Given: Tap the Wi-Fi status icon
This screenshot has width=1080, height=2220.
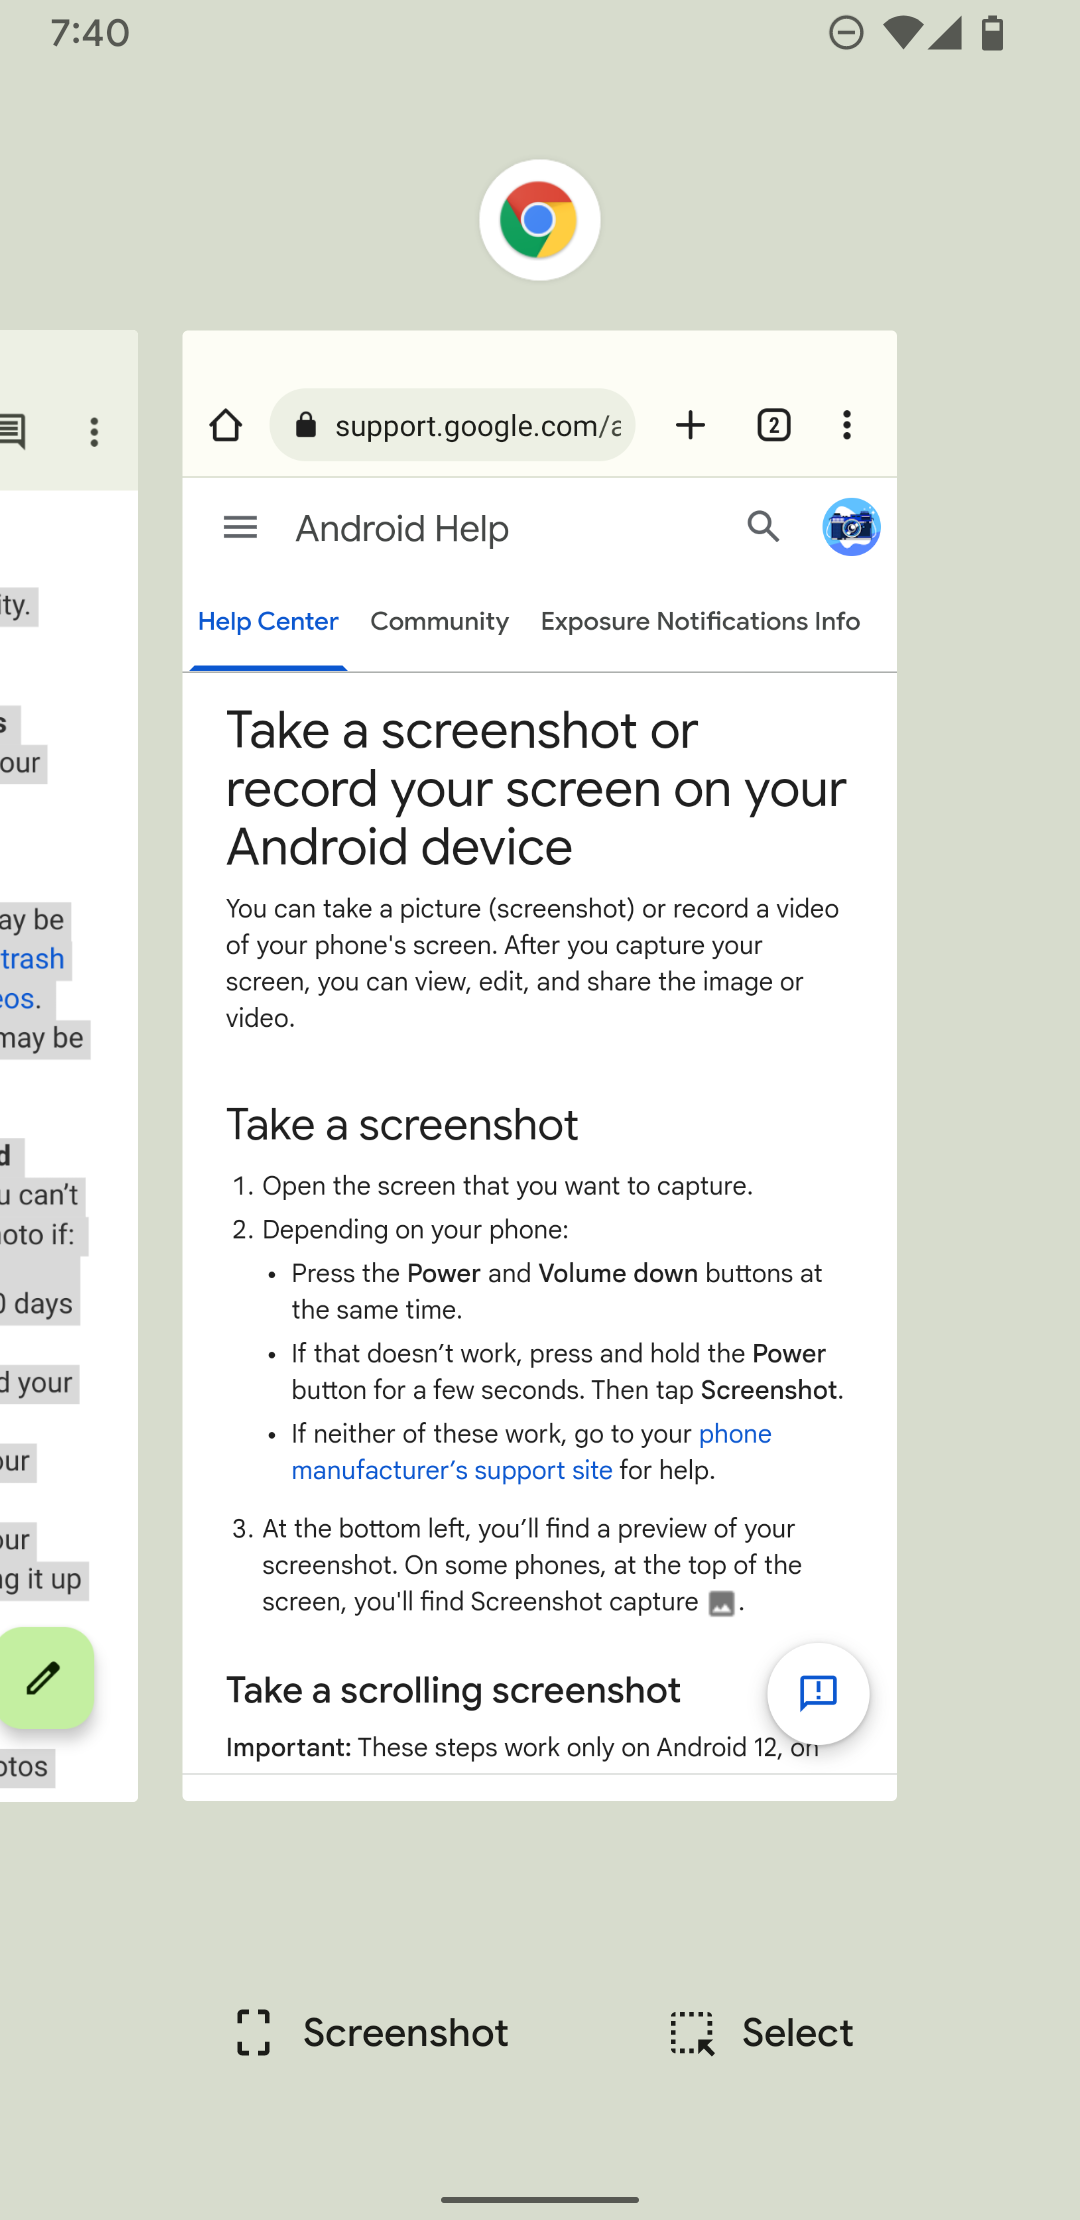Looking at the screenshot, I should pyautogui.click(x=903, y=33).
